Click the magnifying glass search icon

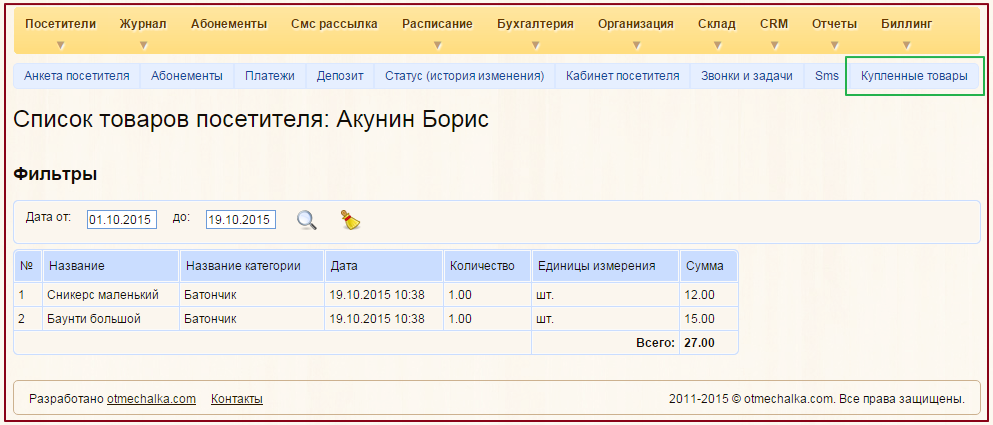[307, 220]
